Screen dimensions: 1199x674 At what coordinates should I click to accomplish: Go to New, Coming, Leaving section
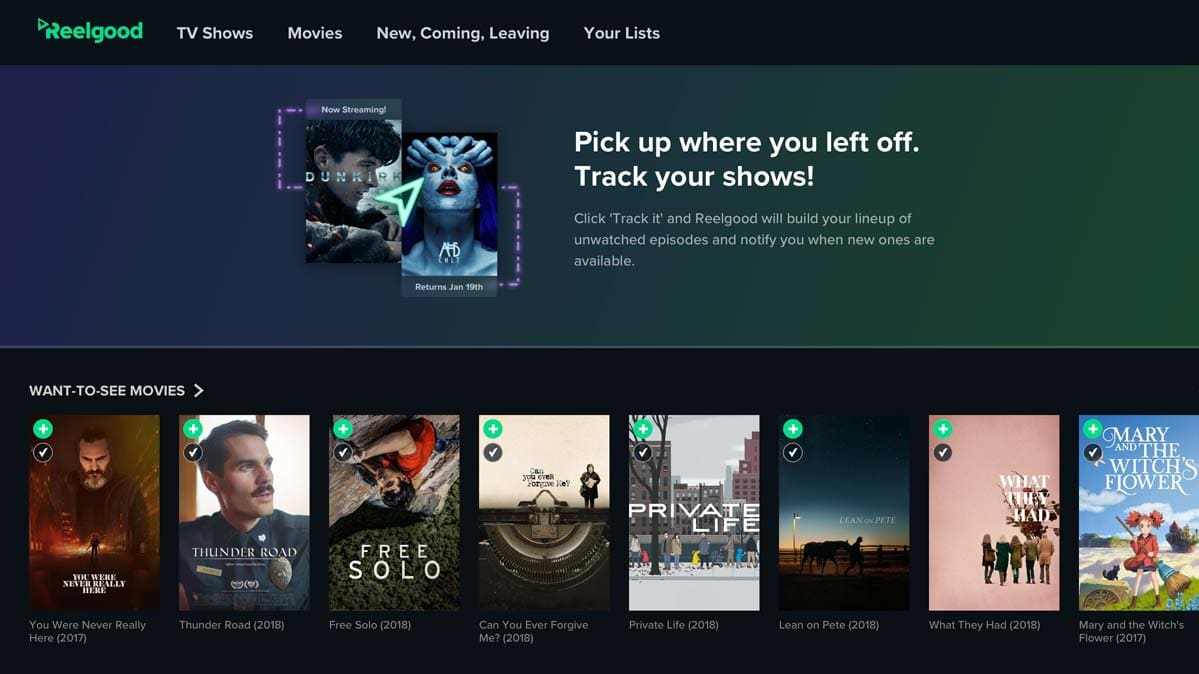(x=463, y=33)
